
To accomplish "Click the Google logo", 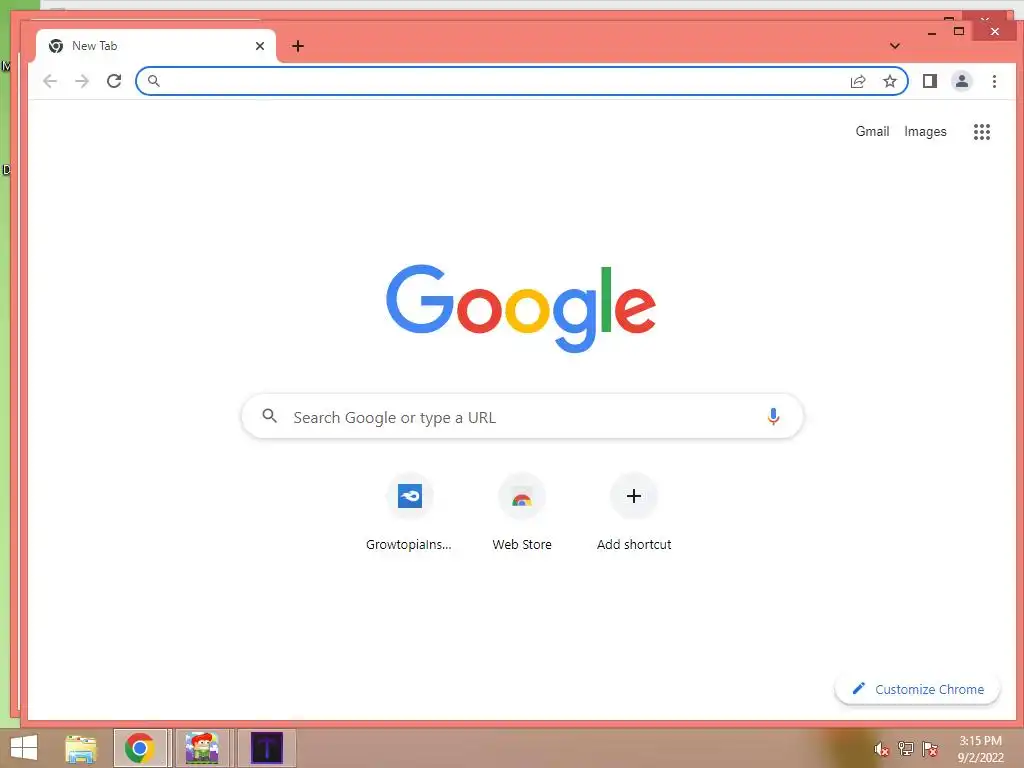I will tap(521, 308).
